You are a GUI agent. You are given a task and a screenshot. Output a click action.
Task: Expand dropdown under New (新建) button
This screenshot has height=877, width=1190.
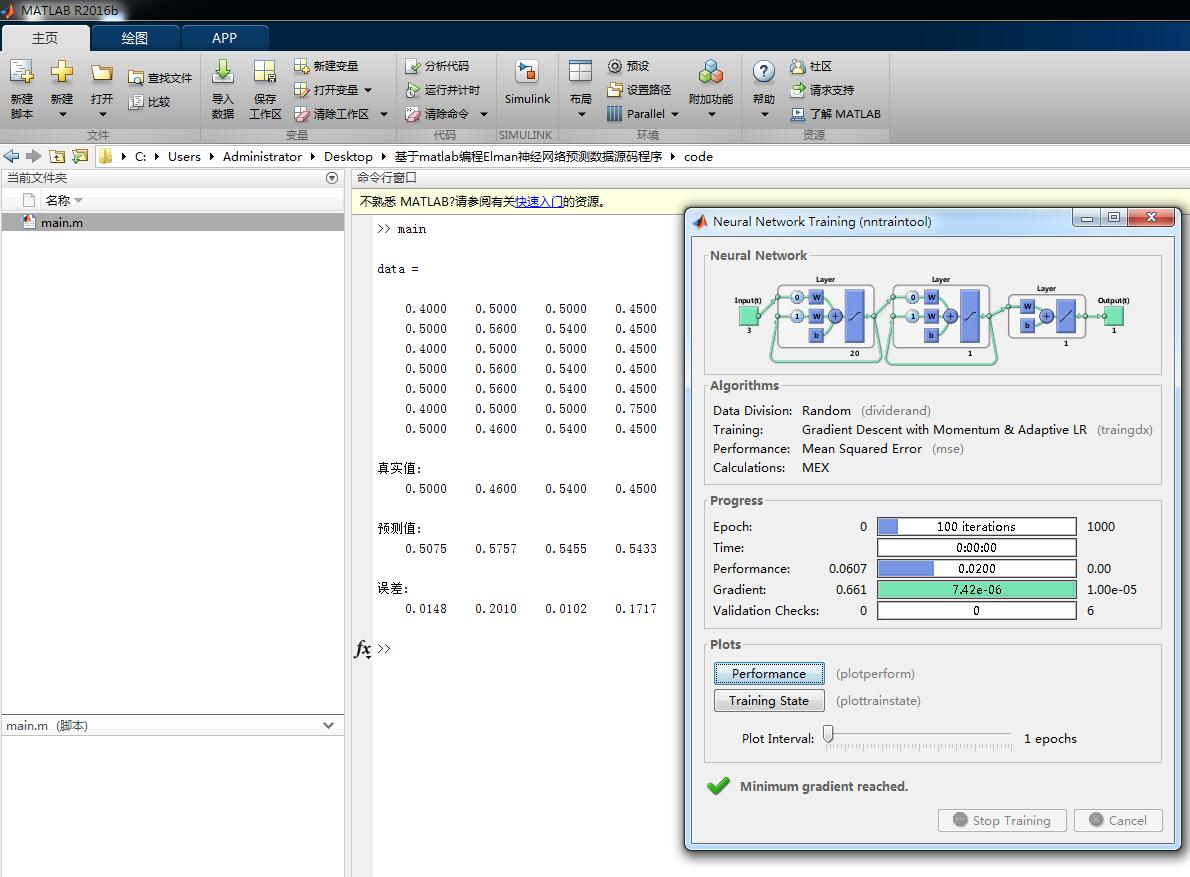point(62,115)
